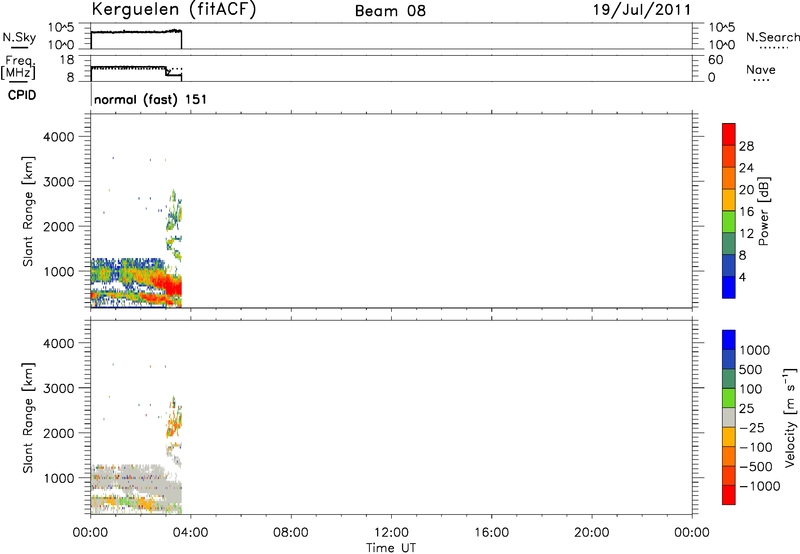Screen dimensions: 800x554
Task: Click the frequency trace step near 03:00
Action: point(167,72)
